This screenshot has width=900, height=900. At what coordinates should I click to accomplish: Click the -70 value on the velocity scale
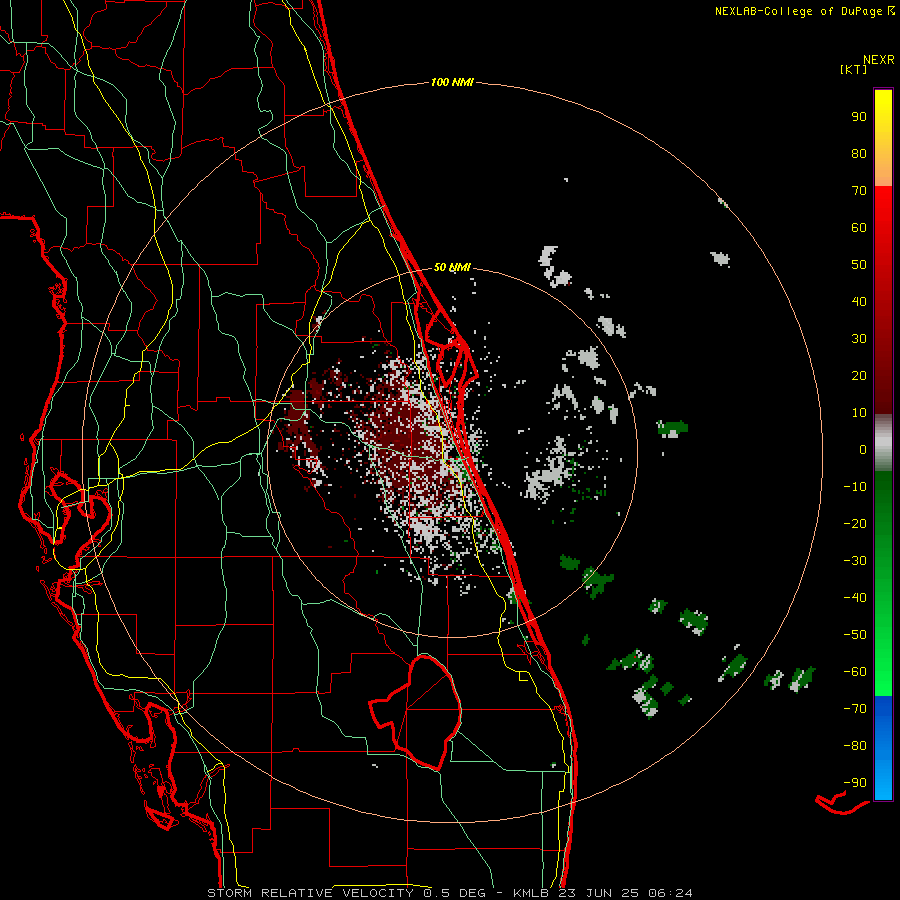855,709
